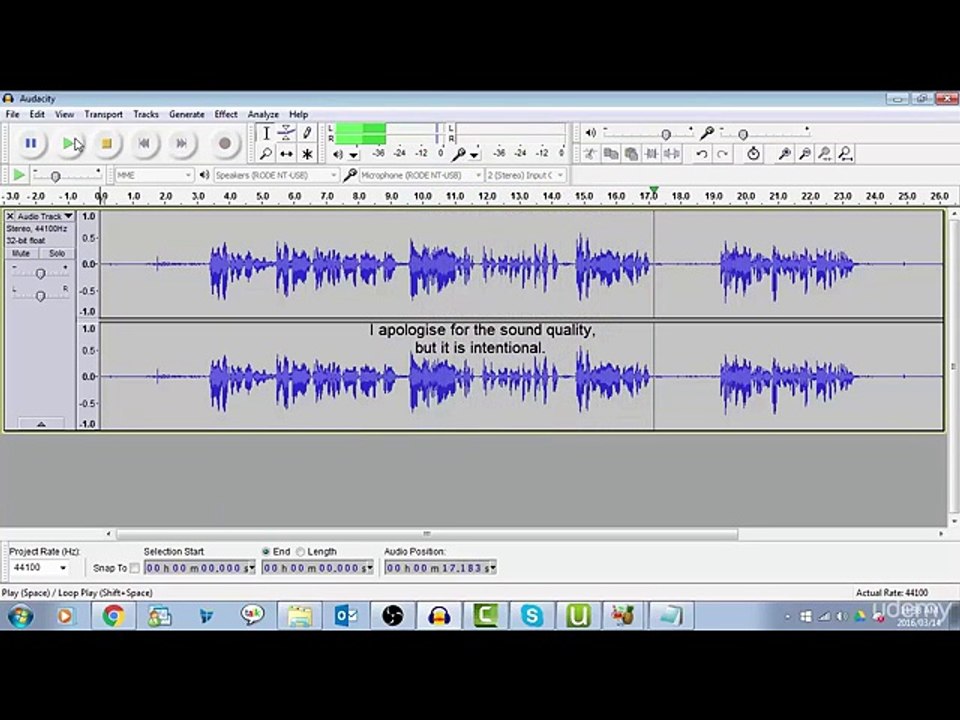Viewport: 960px width, 720px height.
Task: Click the Silence audio icon
Action: 672,154
